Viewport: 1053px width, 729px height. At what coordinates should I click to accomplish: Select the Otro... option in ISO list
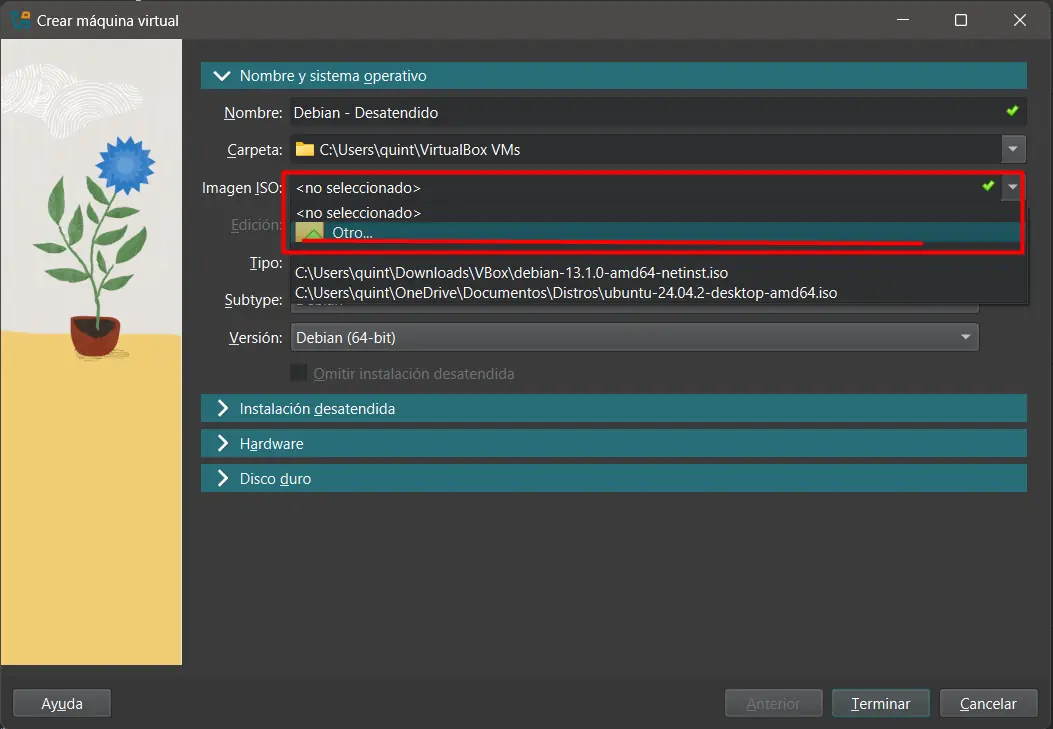click(x=352, y=233)
